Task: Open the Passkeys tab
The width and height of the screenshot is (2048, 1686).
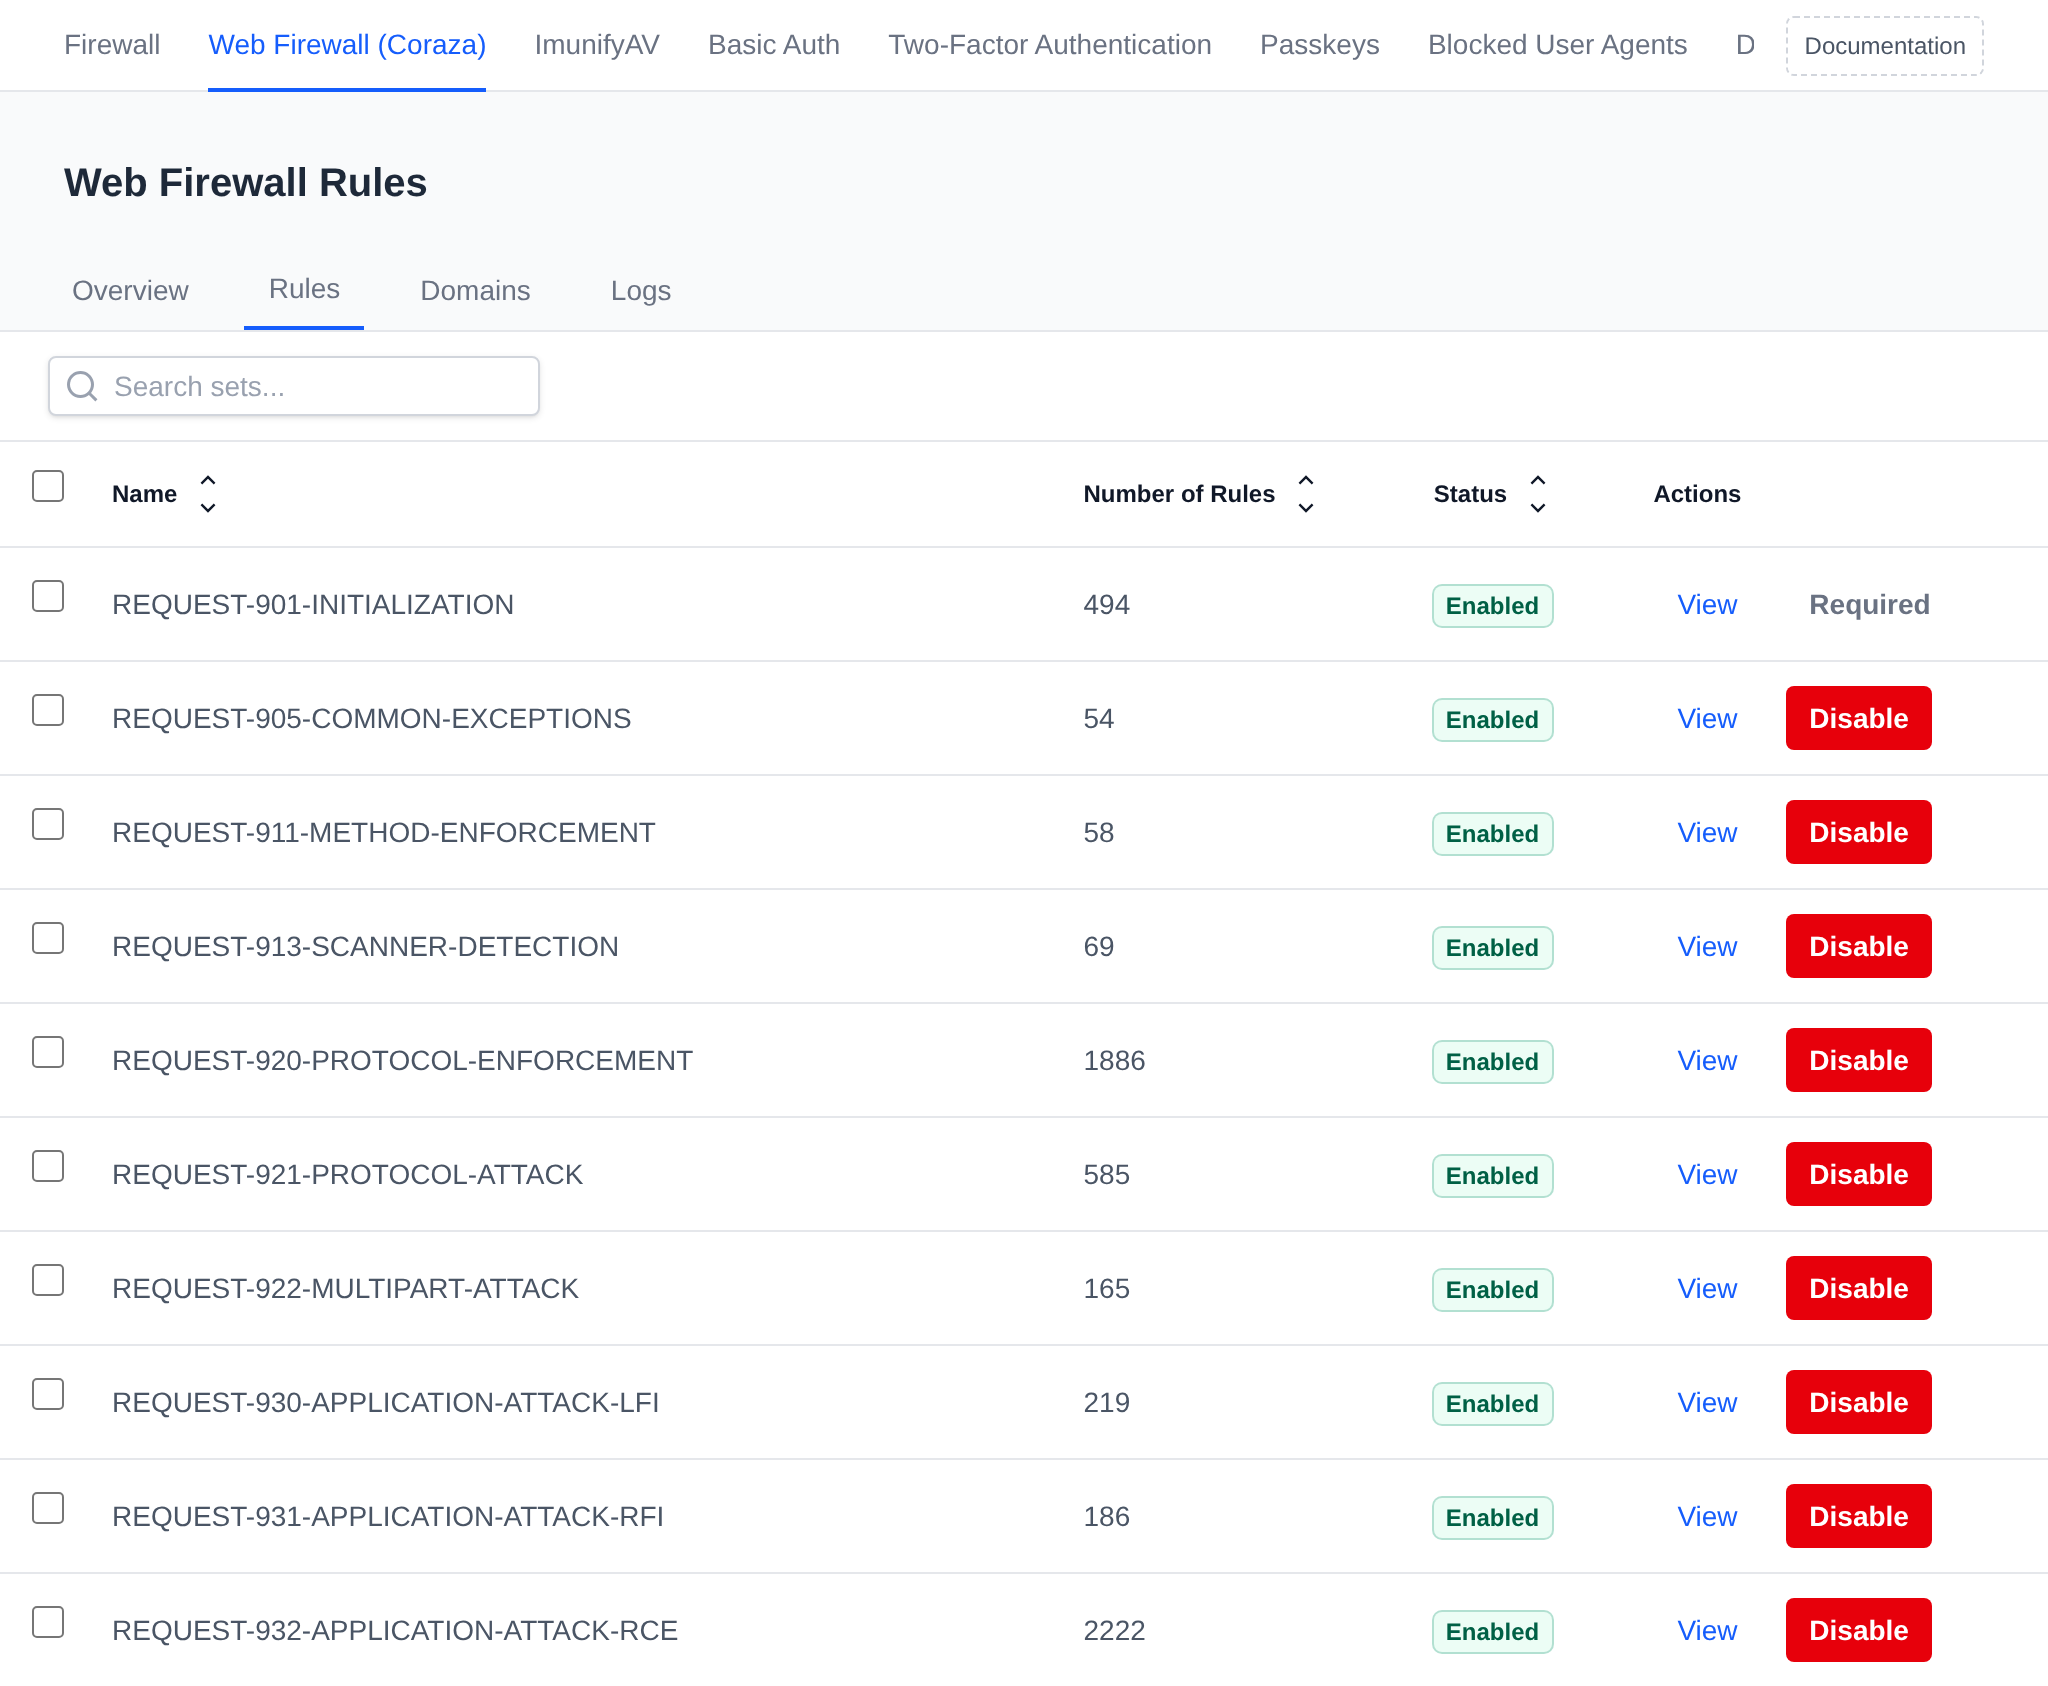Action: (1320, 45)
